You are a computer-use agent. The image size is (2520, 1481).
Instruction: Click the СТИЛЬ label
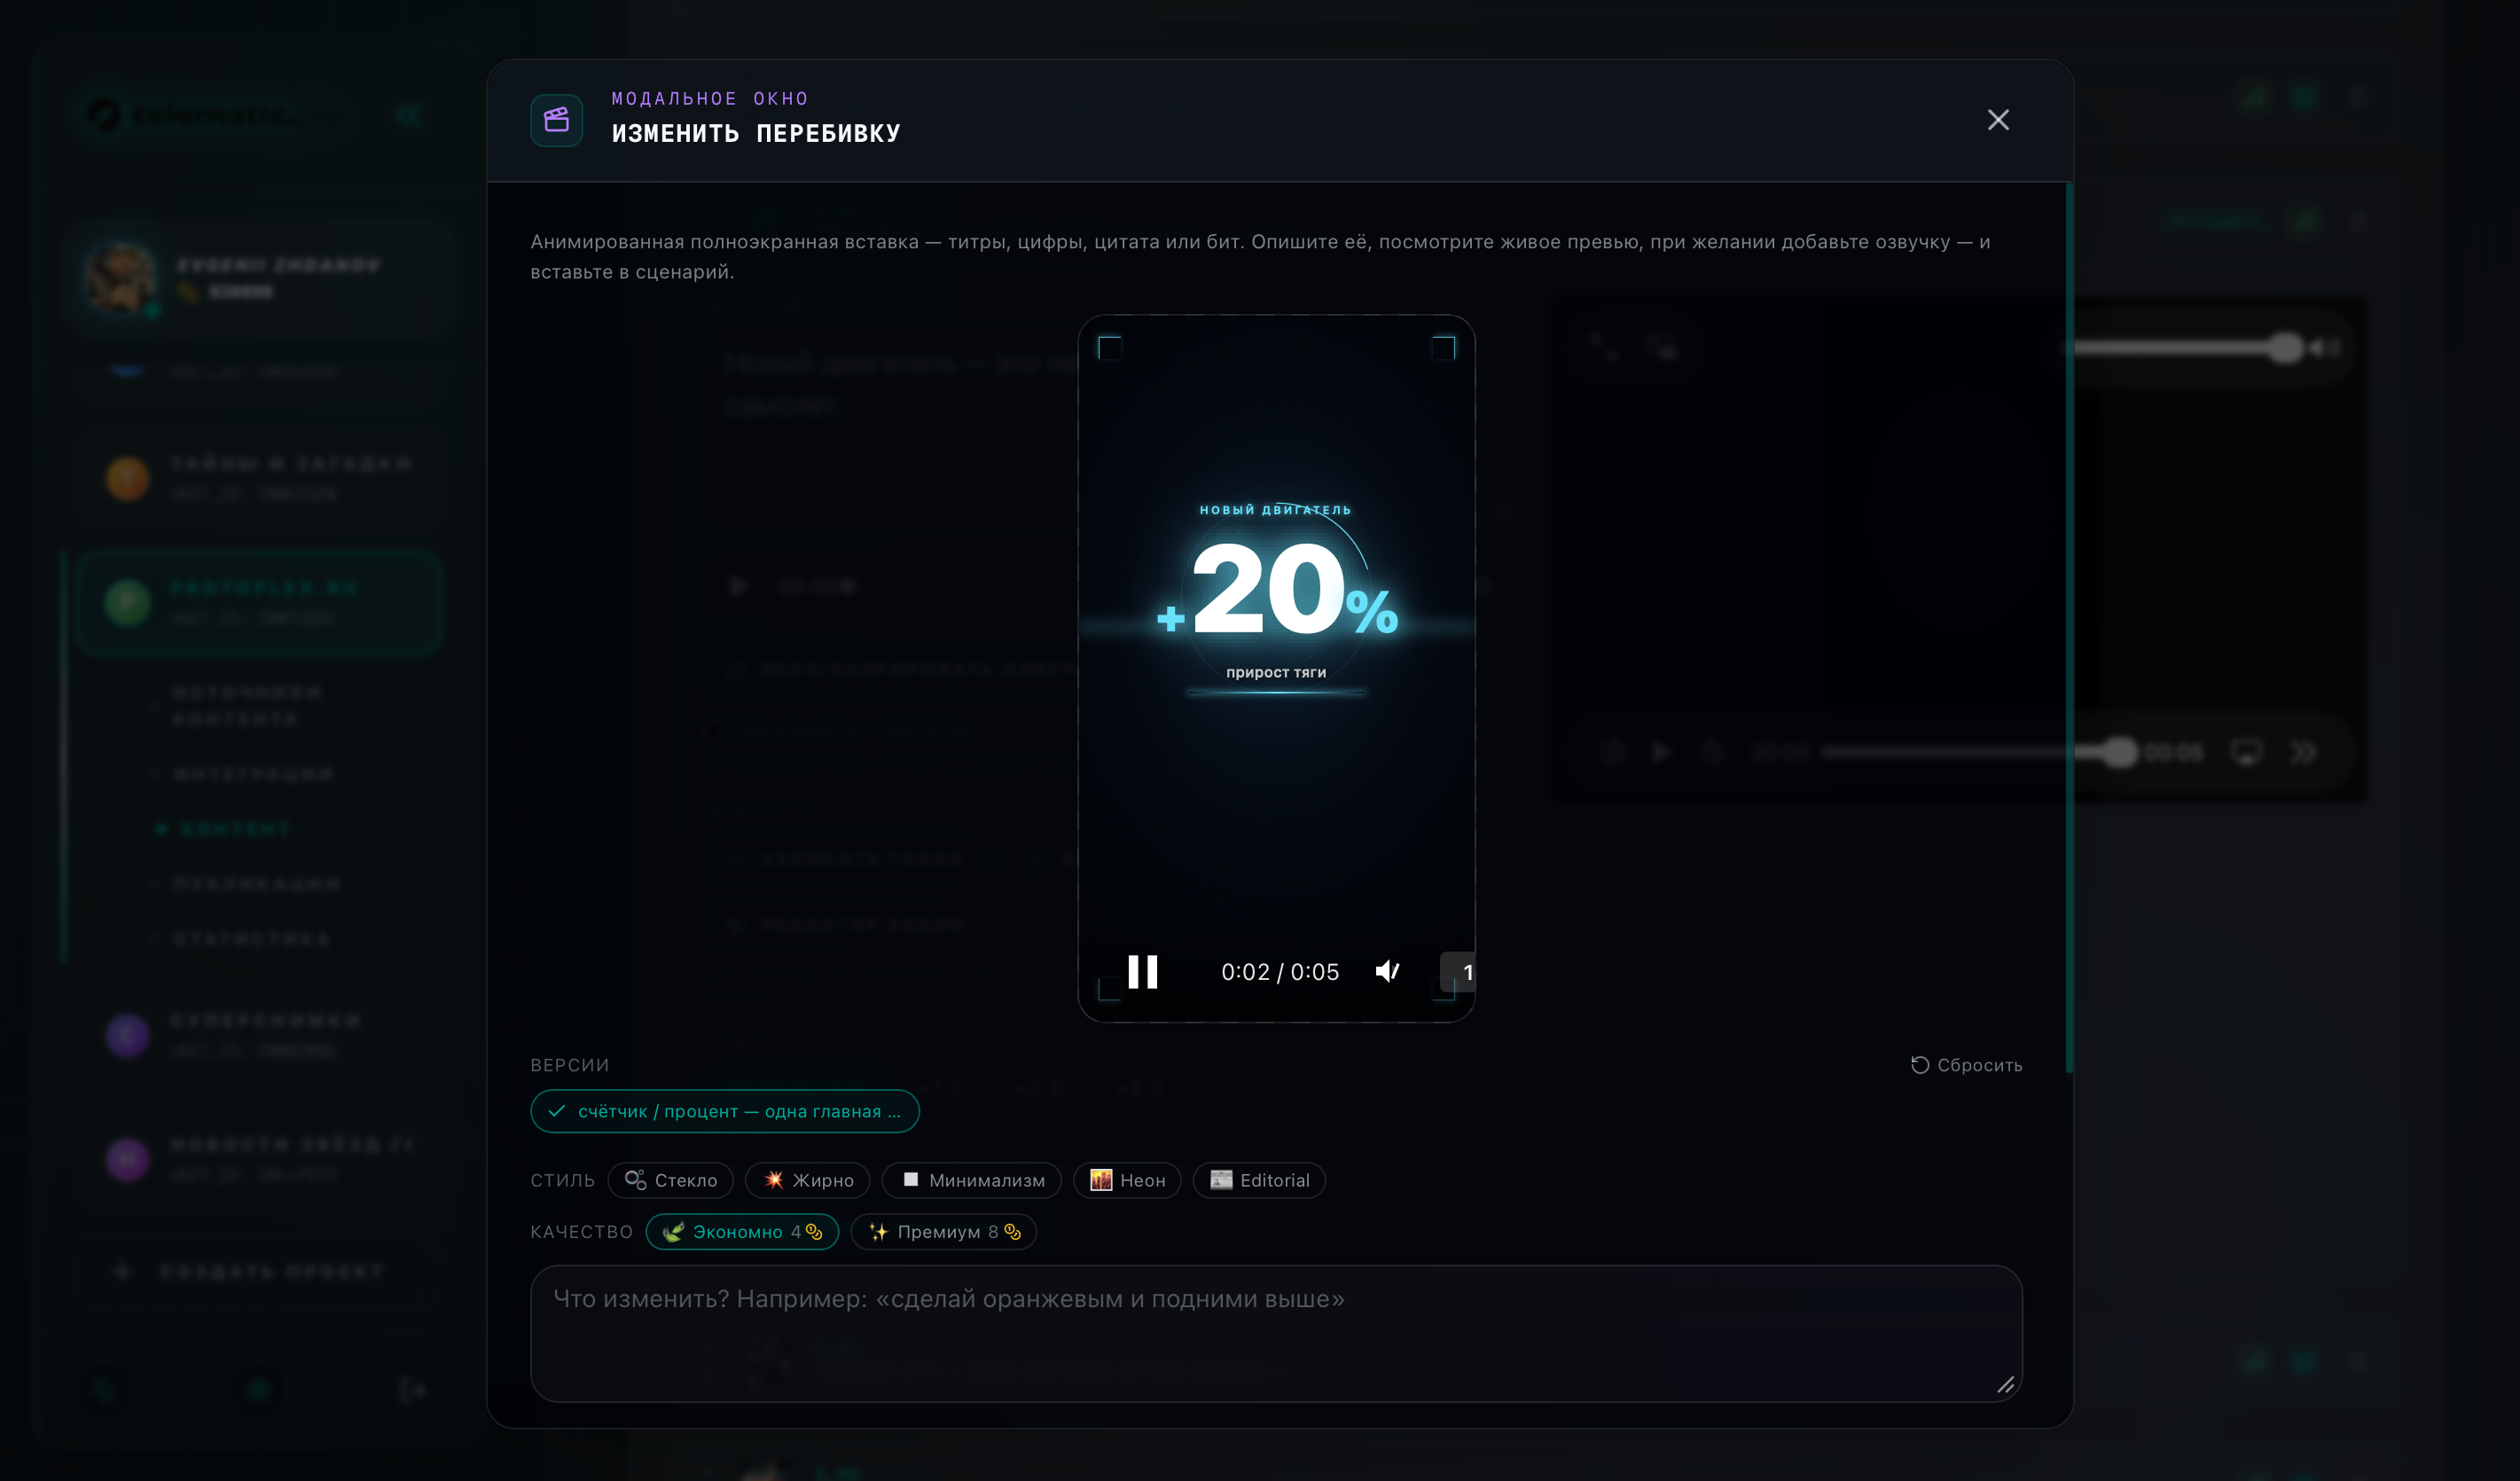(x=562, y=1181)
